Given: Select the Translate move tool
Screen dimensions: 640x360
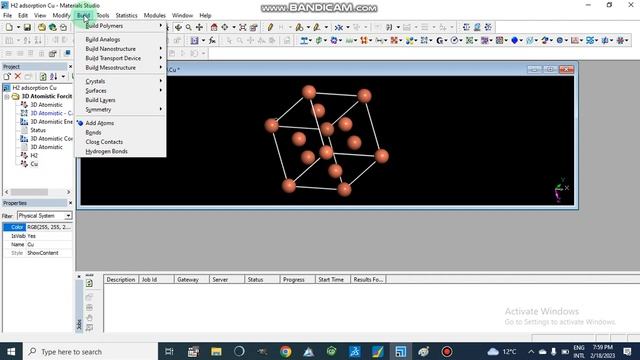Looking at the screenshot, I should coord(199,27).
